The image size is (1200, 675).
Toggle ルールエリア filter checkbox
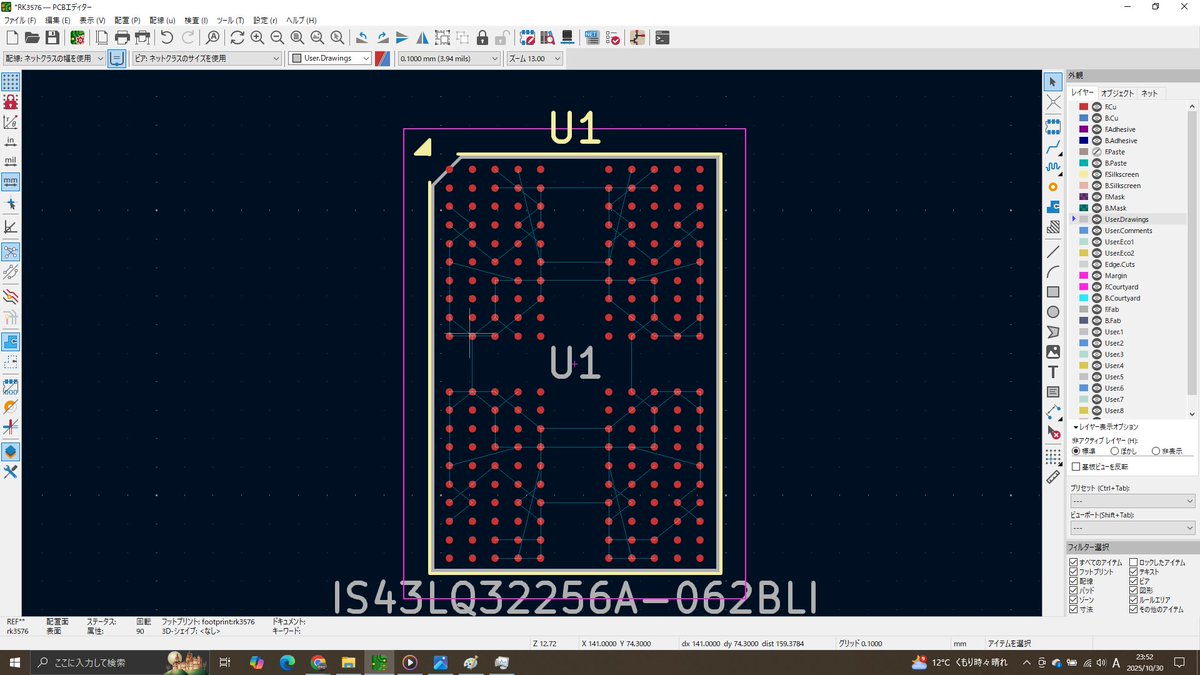[x=1134, y=599]
